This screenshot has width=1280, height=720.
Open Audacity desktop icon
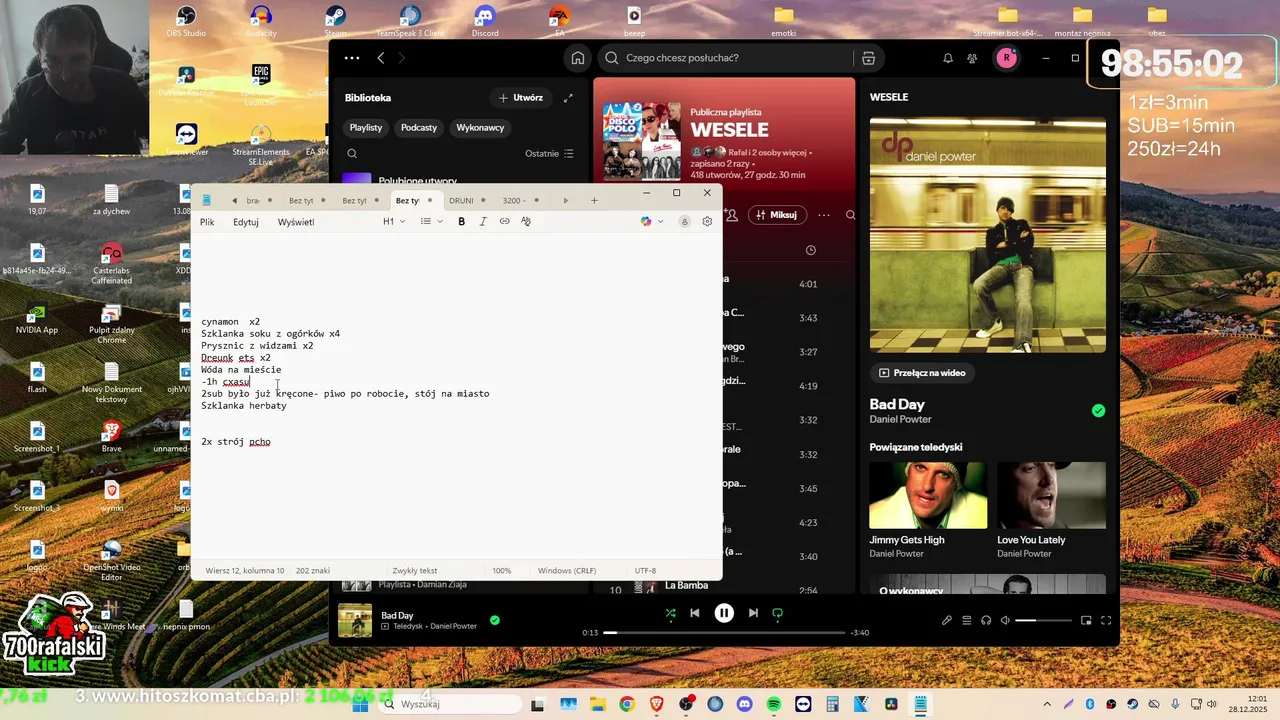[261, 22]
